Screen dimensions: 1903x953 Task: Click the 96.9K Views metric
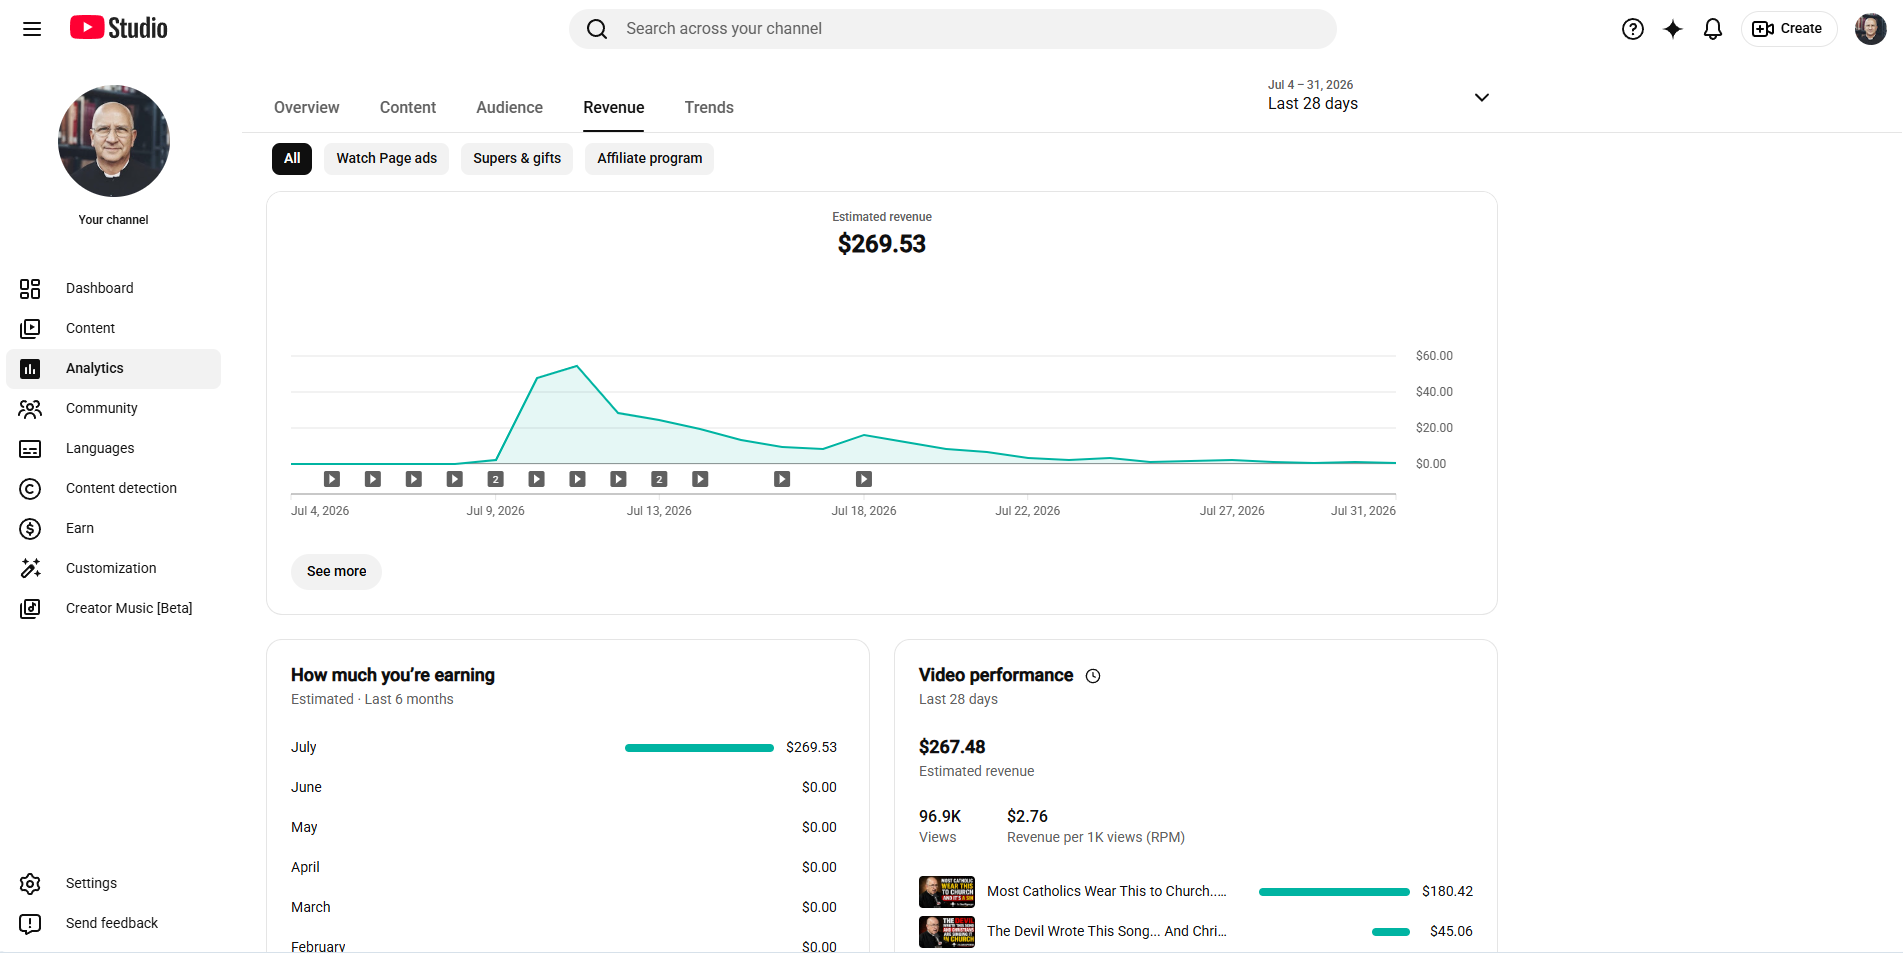[940, 826]
